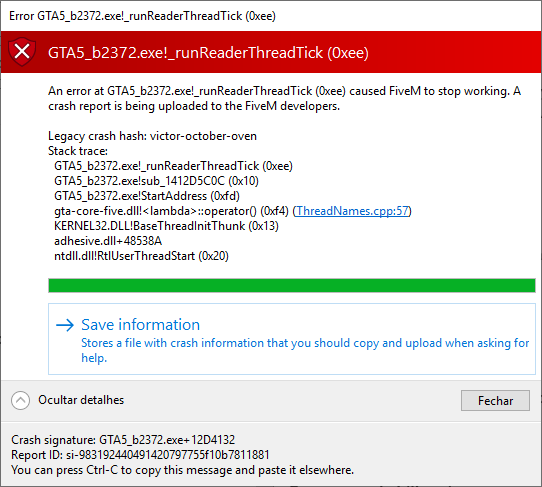Click the Ctrl-C copy hint message
This screenshot has height=487, width=542.
tap(183, 470)
